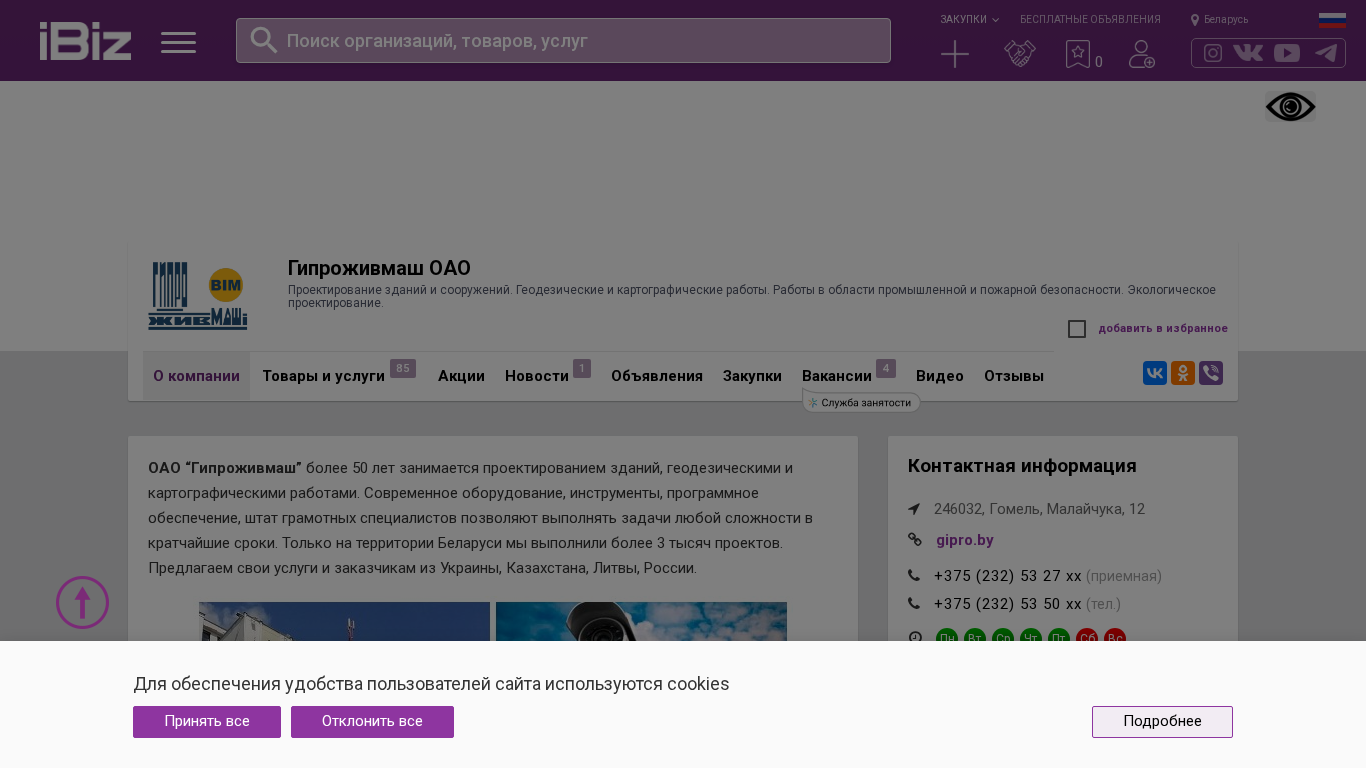Viewport: 1366px width, 768px height.
Task: Click the magnifier search icon
Action: coord(264,40)
